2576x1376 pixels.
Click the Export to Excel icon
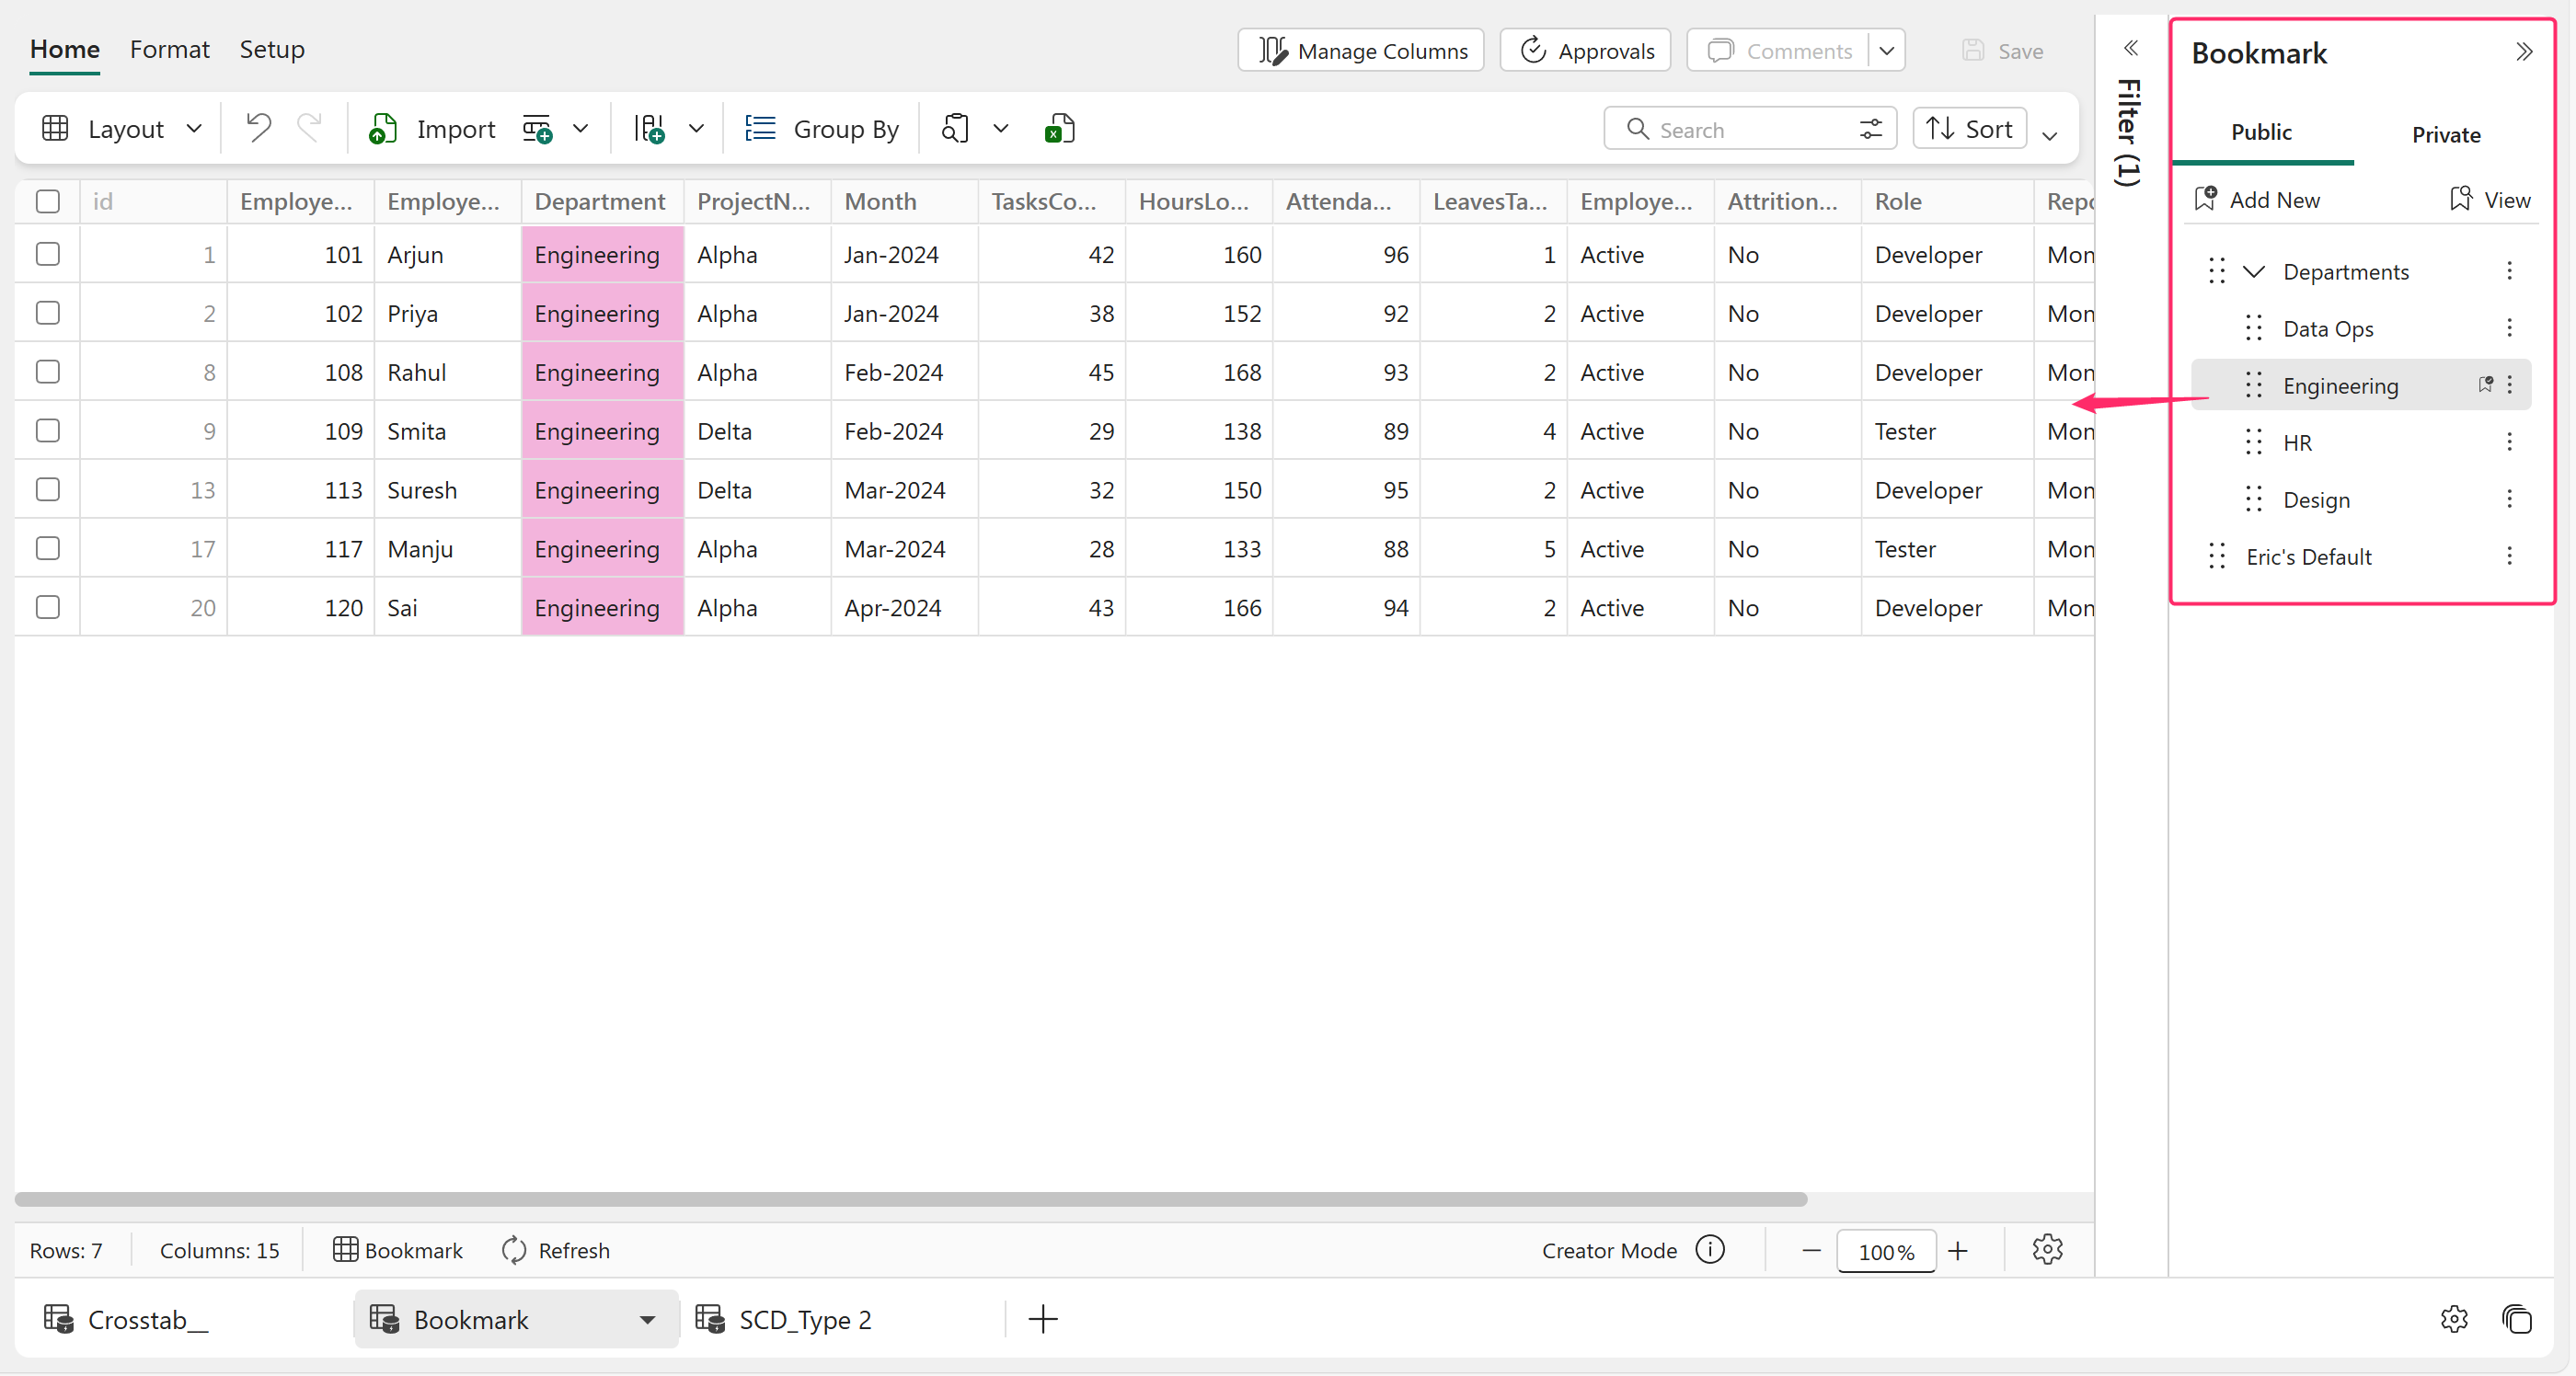click(1059, 128)
